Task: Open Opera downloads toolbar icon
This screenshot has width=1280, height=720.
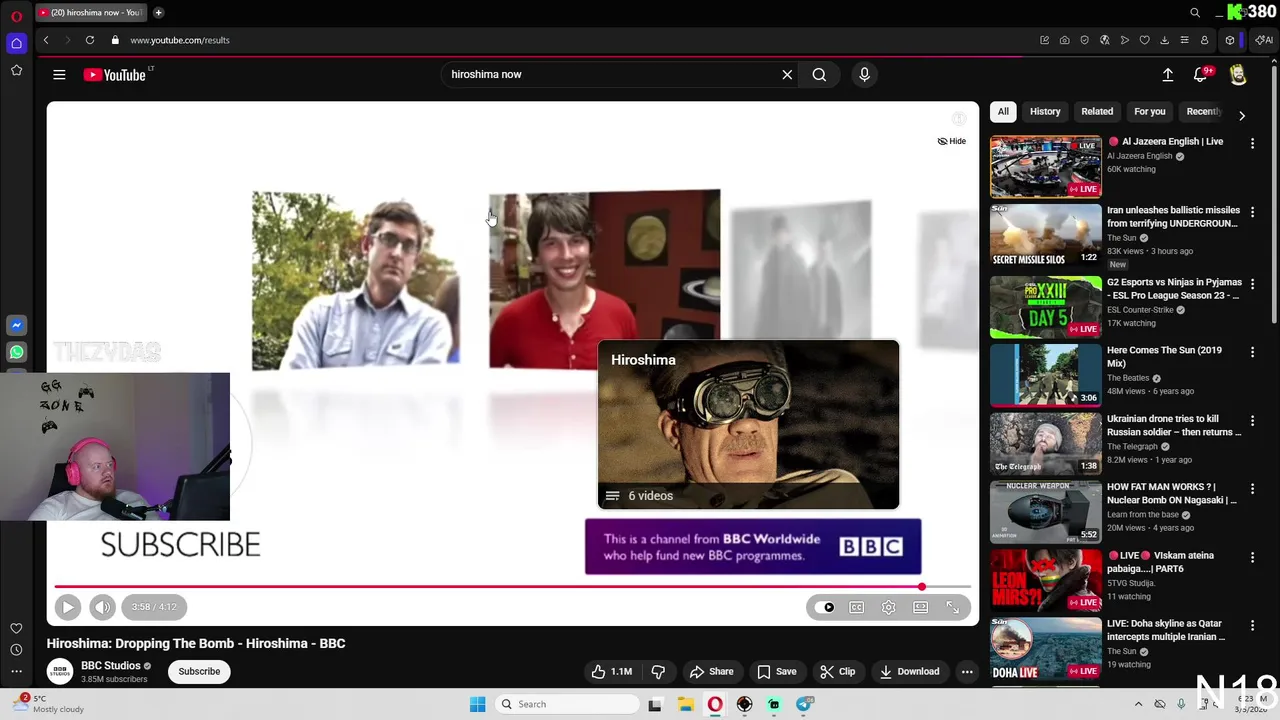Action: tap(1164, 40)
